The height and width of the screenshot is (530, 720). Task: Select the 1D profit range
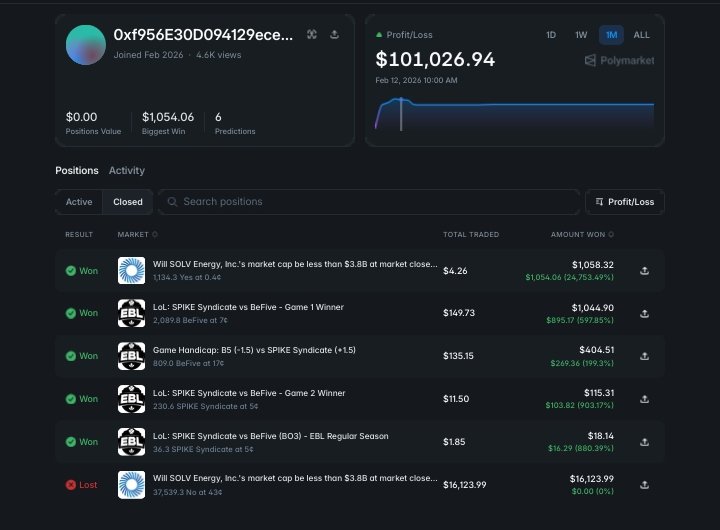(551, 35)
